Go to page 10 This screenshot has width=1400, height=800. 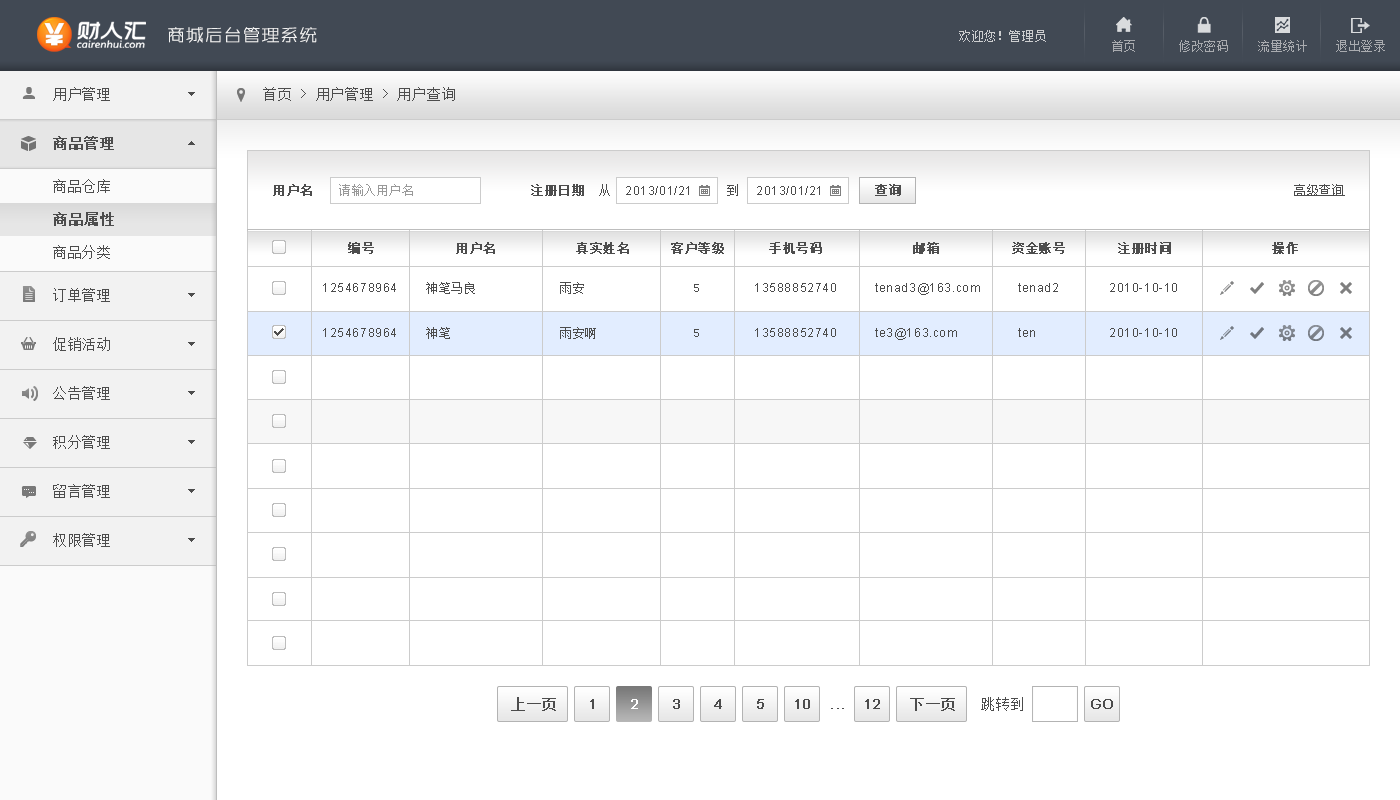coord(802,704)
